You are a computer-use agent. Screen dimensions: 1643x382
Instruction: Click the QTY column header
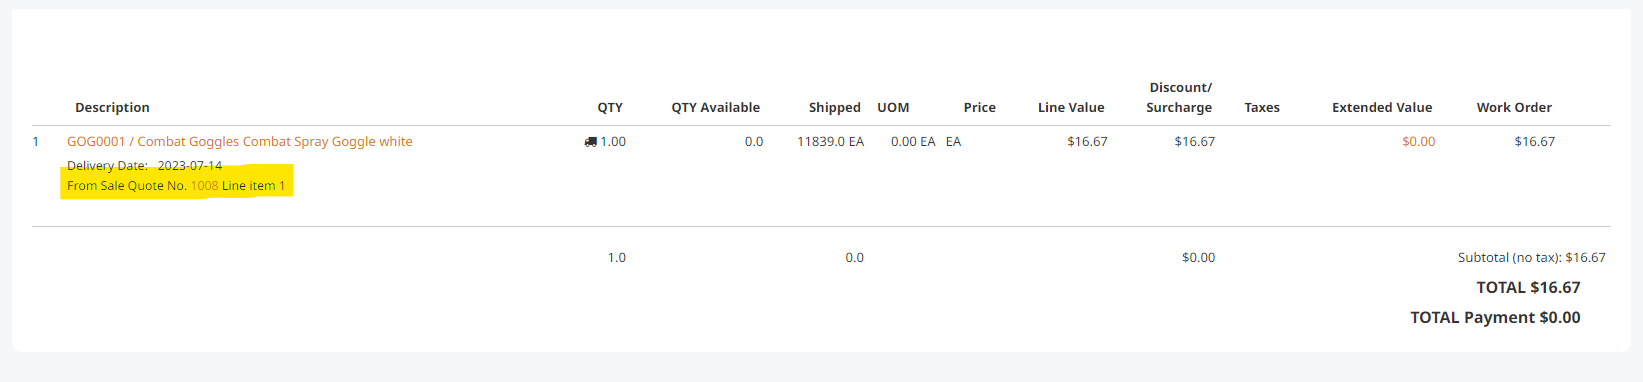click(610, 108)
